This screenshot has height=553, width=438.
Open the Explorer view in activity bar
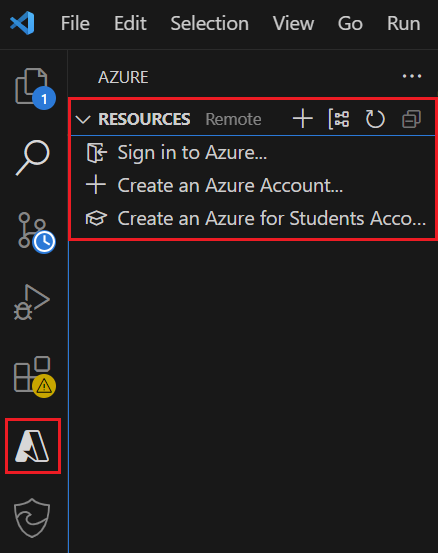tap(34, 87)
